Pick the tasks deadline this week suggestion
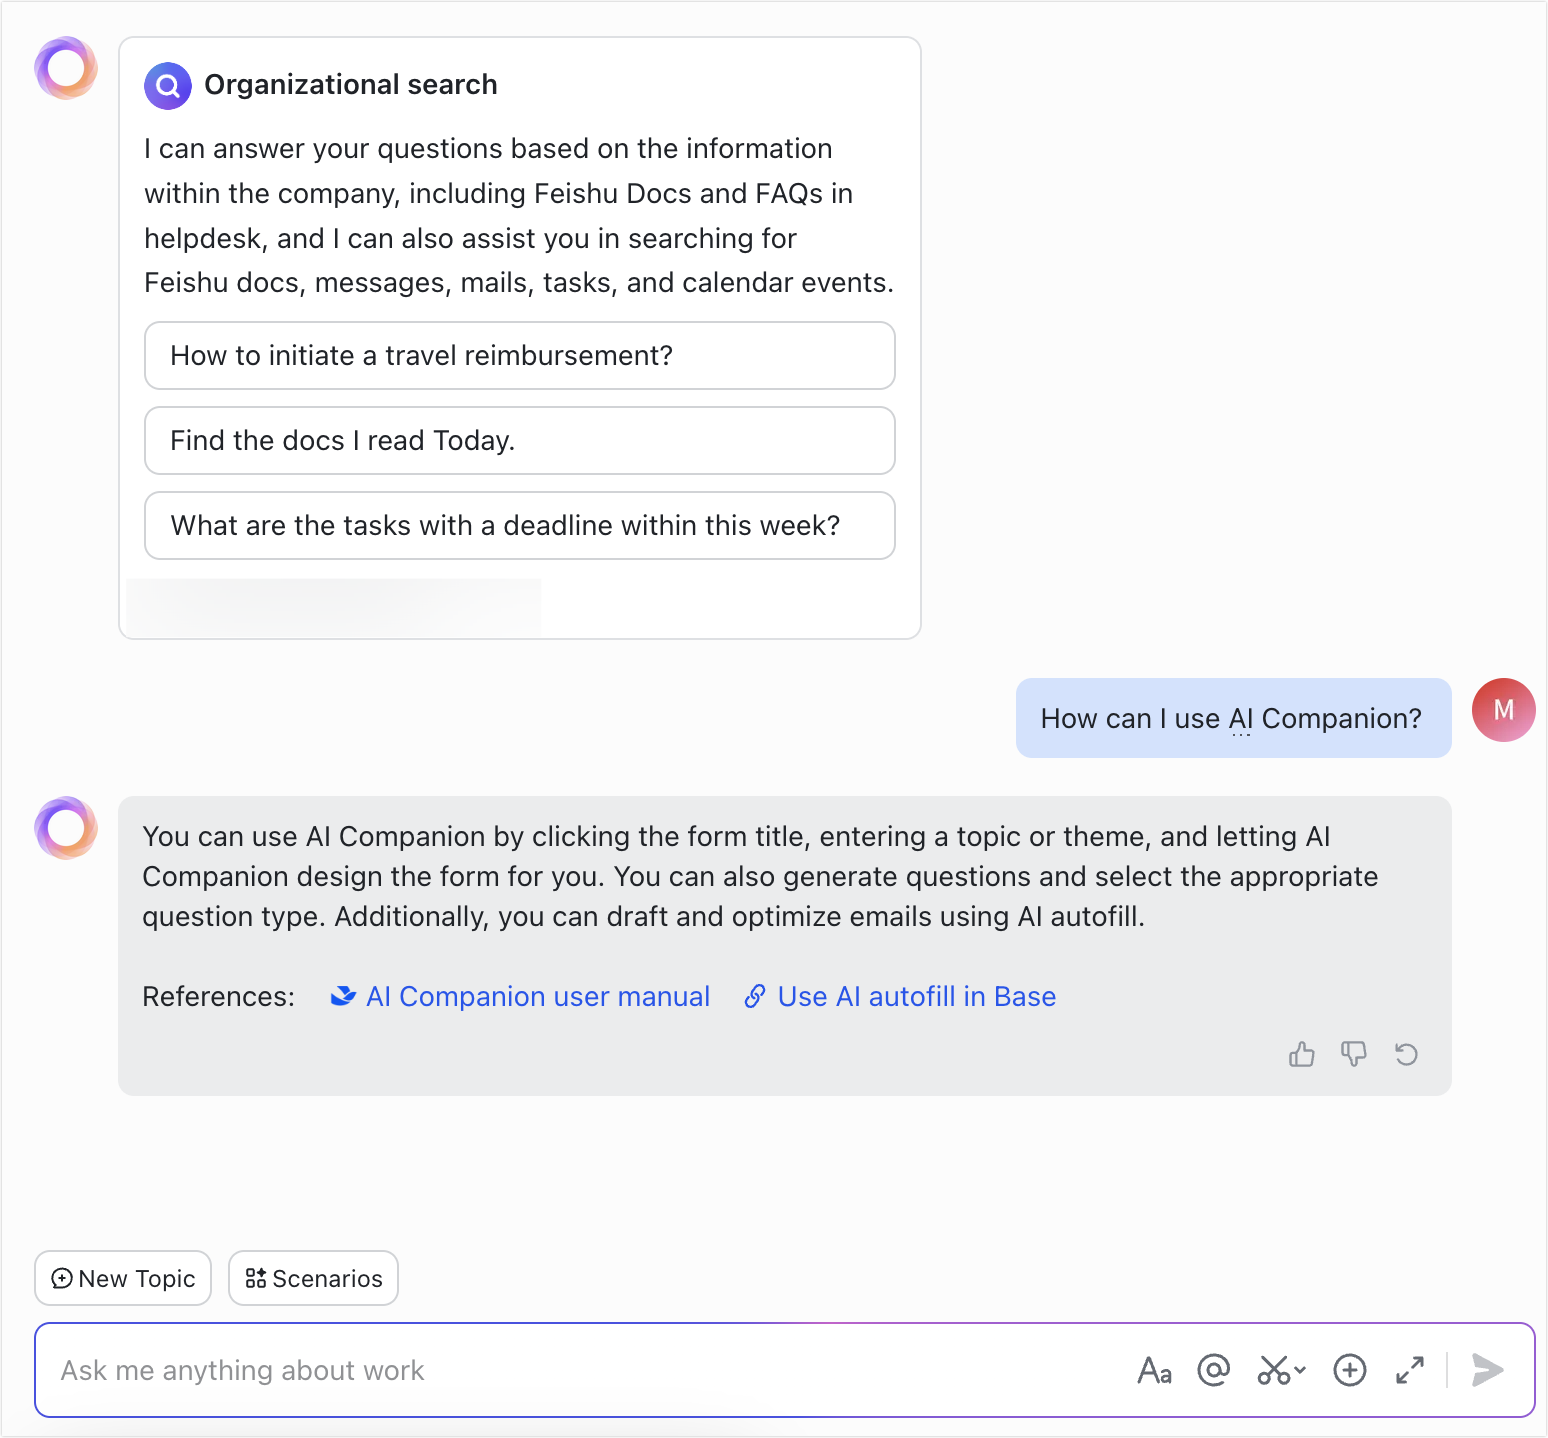 (x=519, y=525)
